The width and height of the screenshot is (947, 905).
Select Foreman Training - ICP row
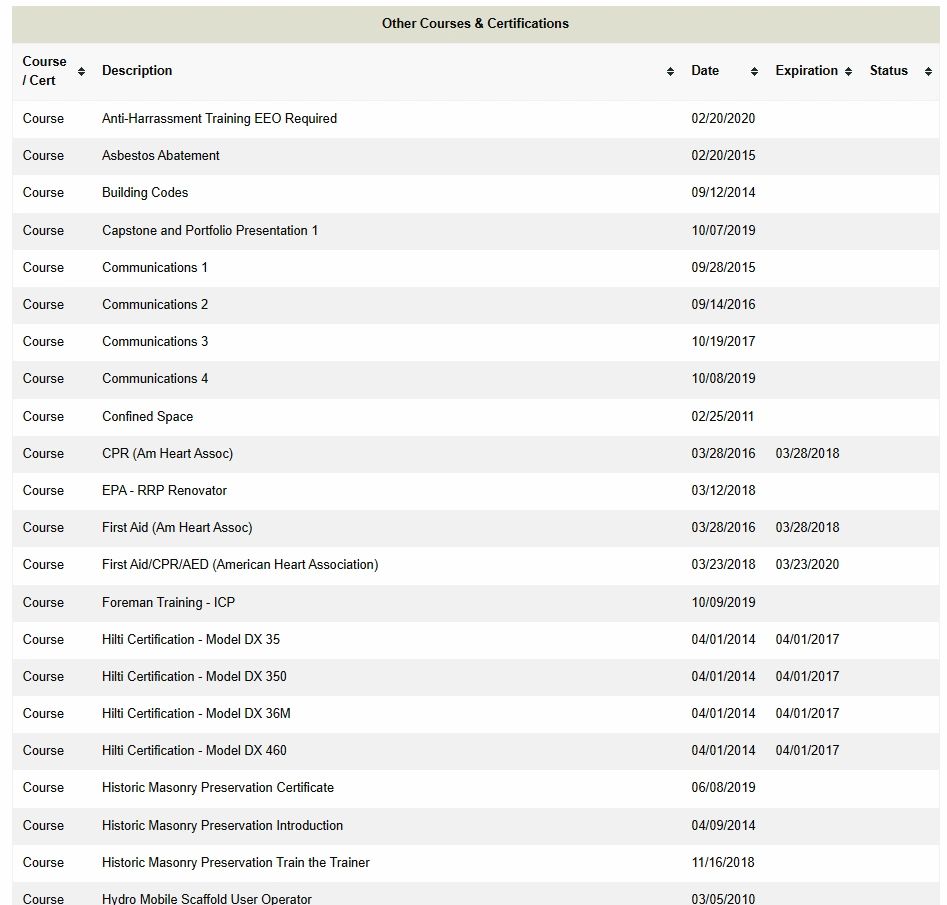point(475,602)
